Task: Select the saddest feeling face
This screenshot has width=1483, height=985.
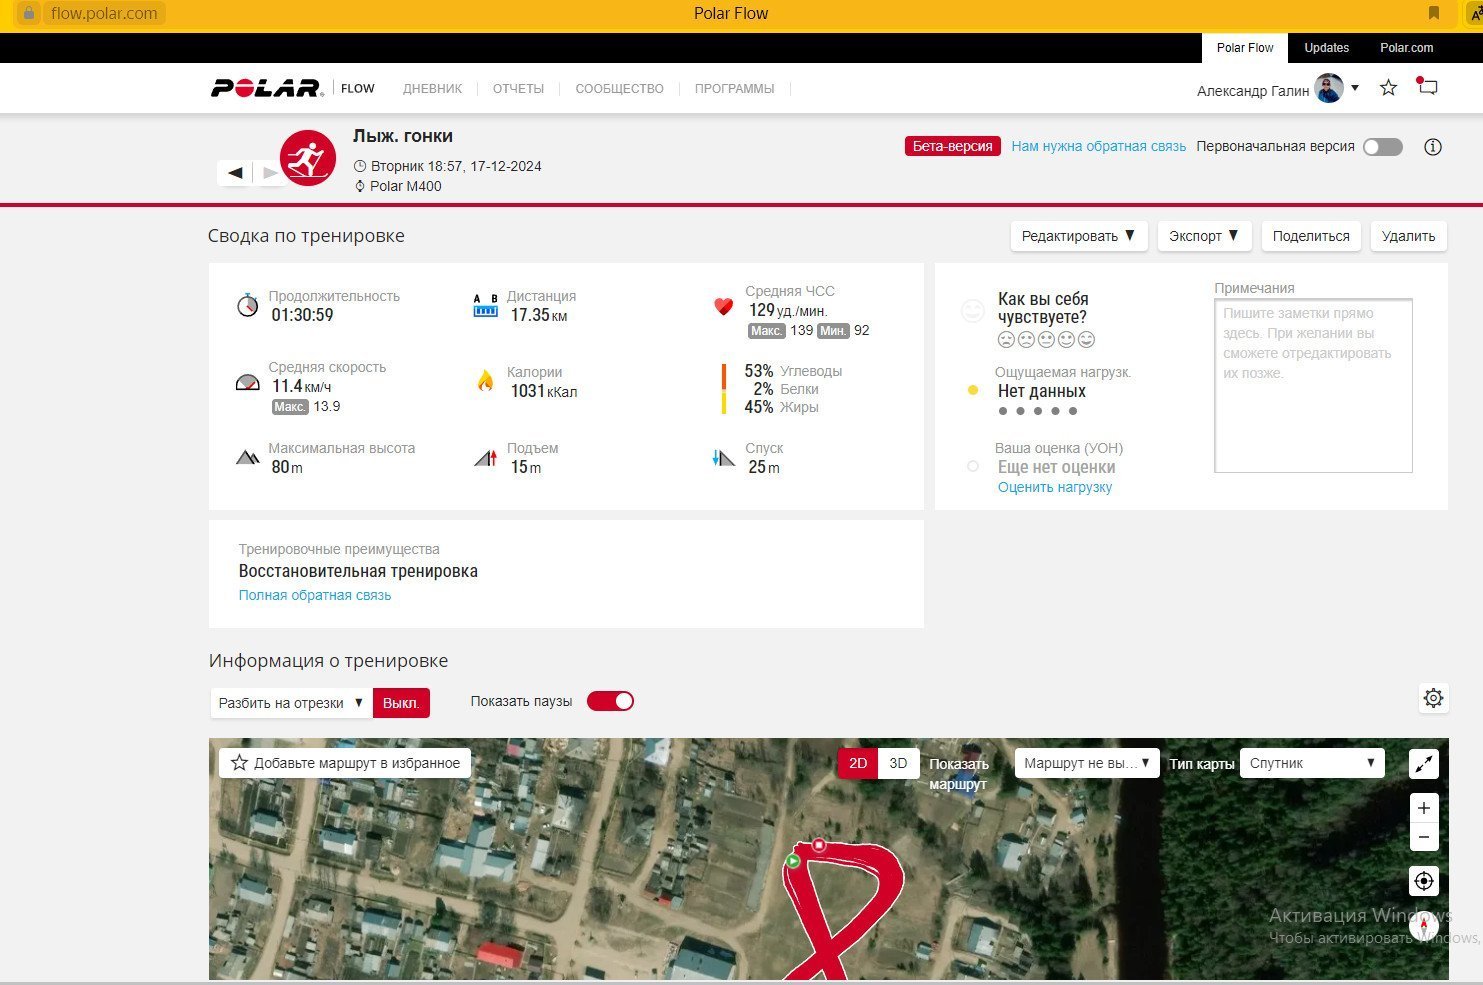Action: 1006,340
